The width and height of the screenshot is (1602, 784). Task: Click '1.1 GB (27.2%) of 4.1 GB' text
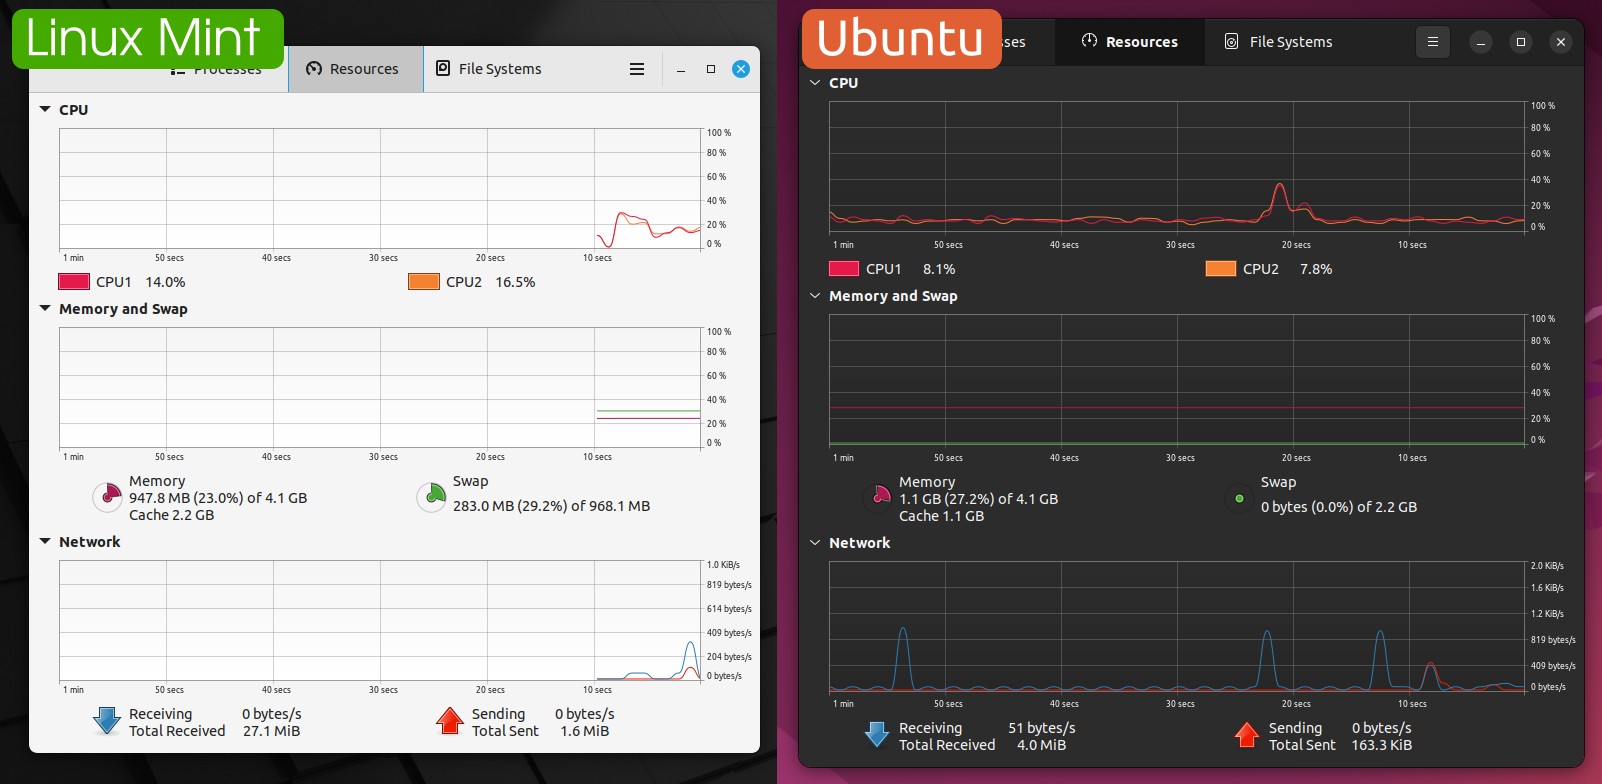point(978,499)
